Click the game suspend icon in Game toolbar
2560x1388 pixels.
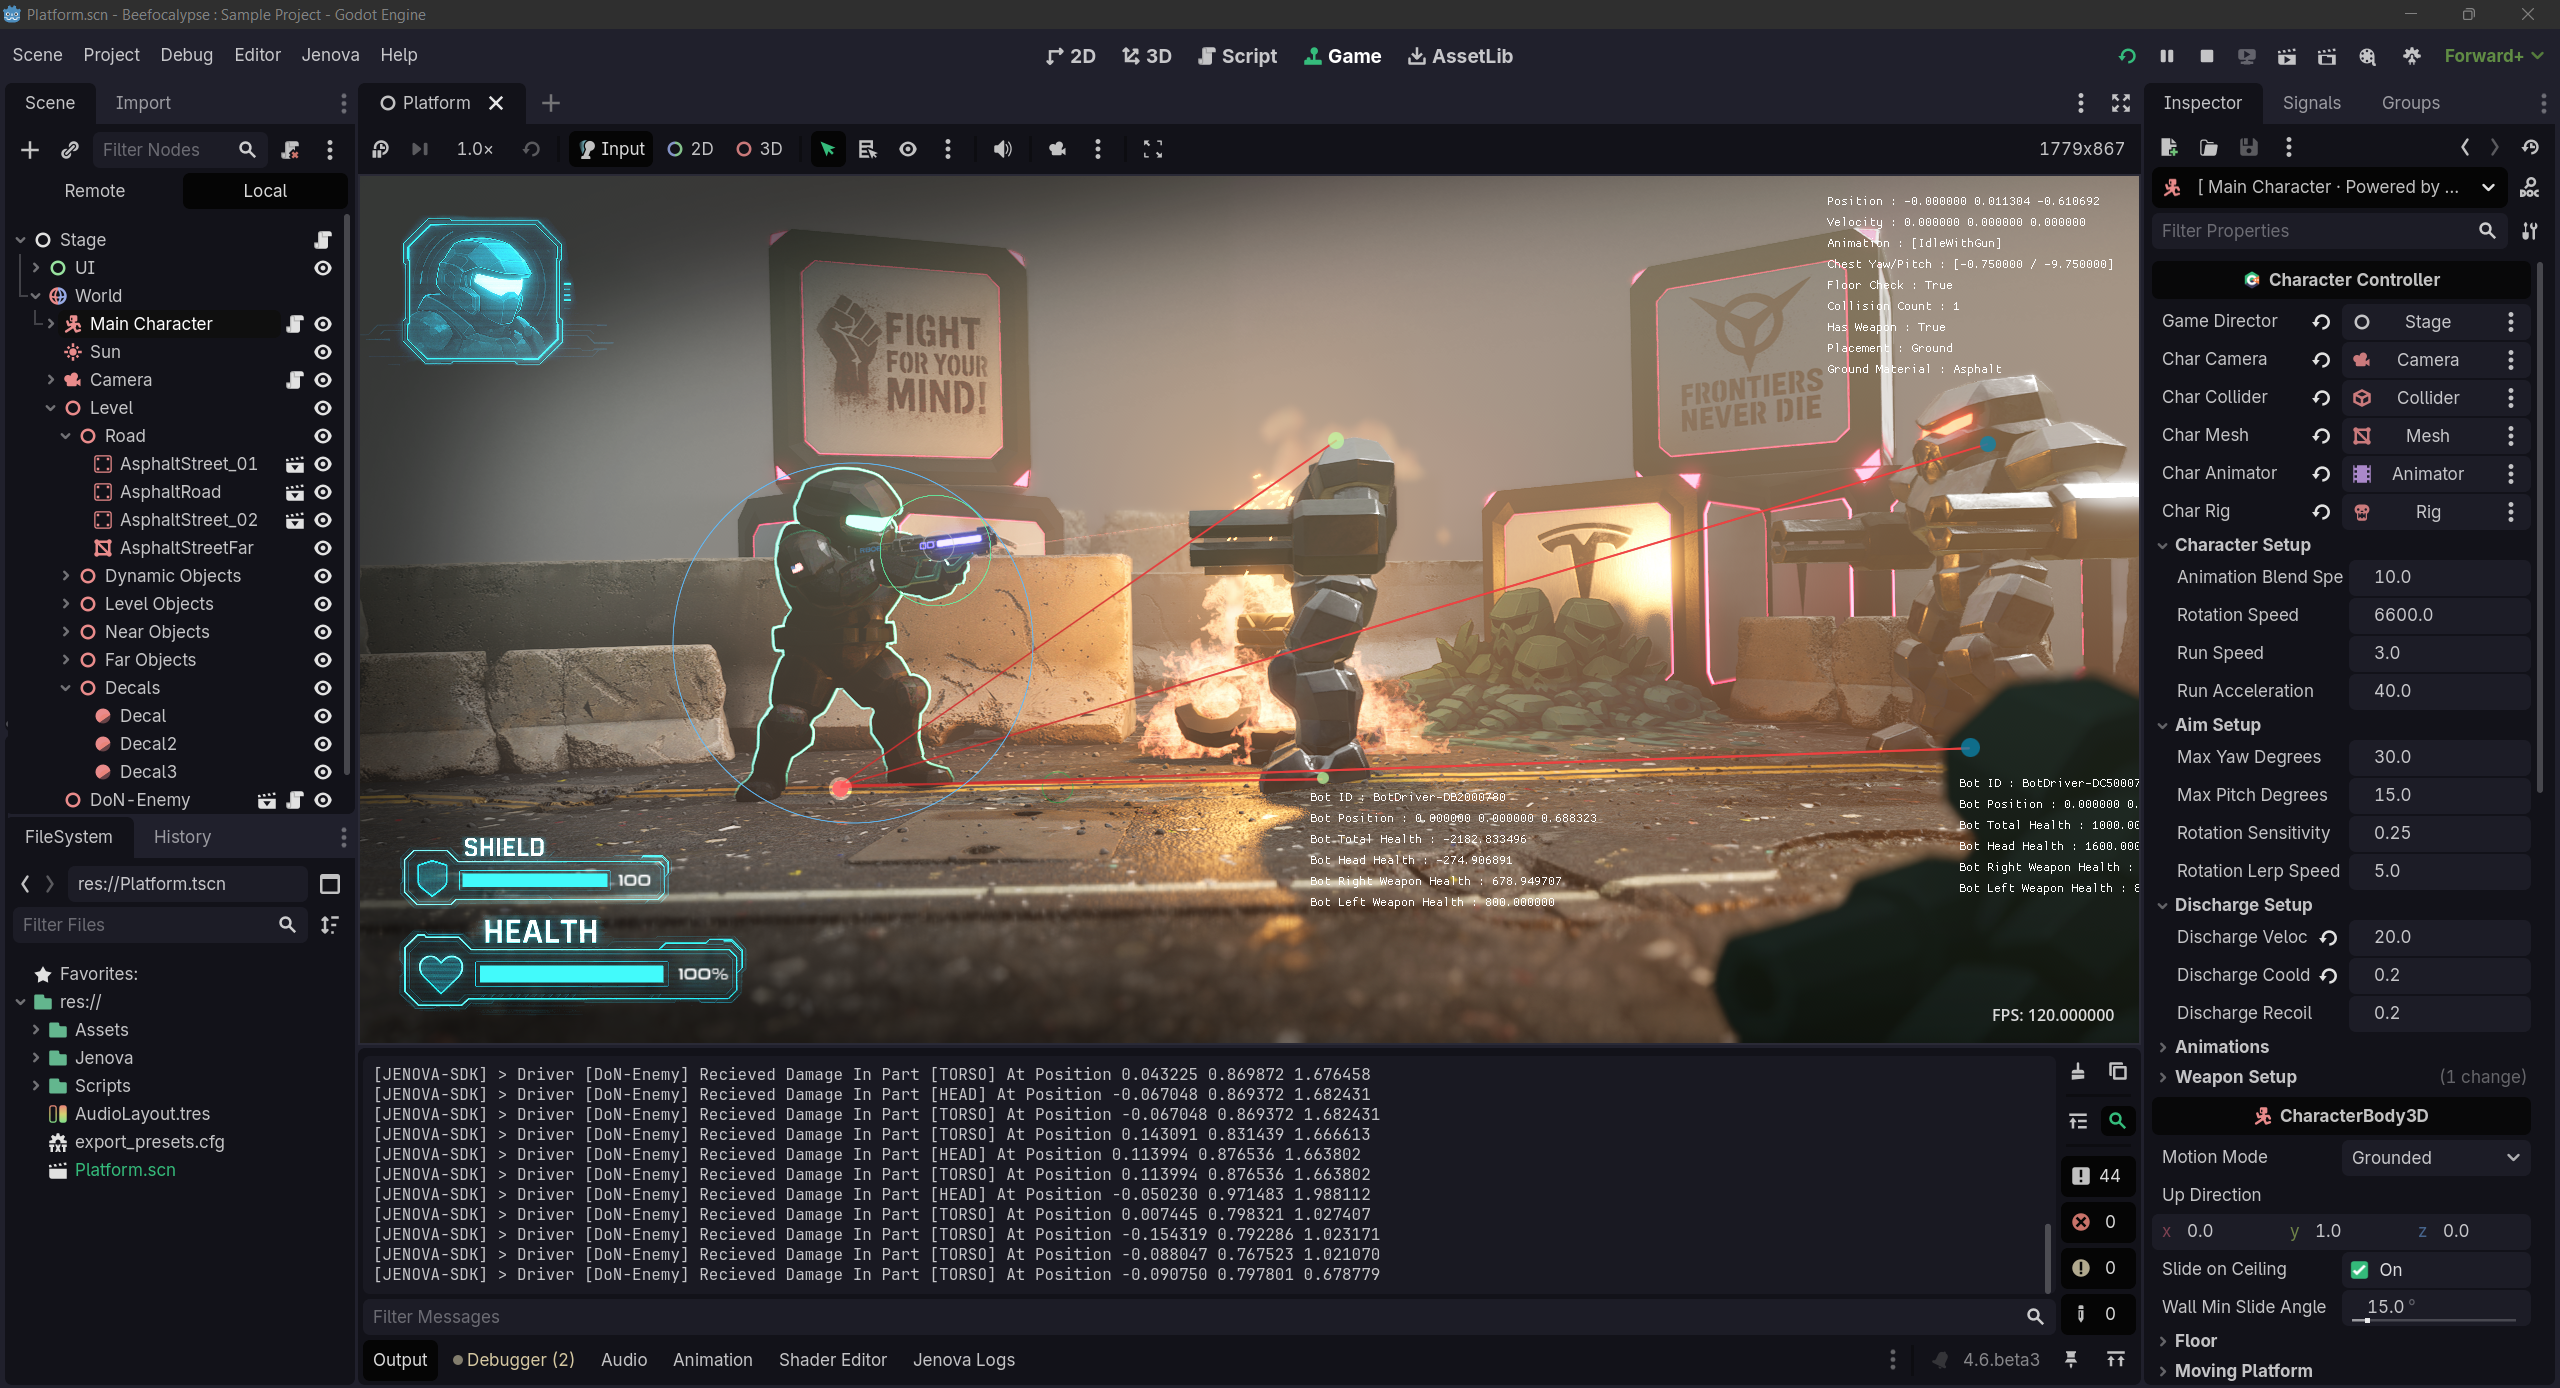pos(380,149)
